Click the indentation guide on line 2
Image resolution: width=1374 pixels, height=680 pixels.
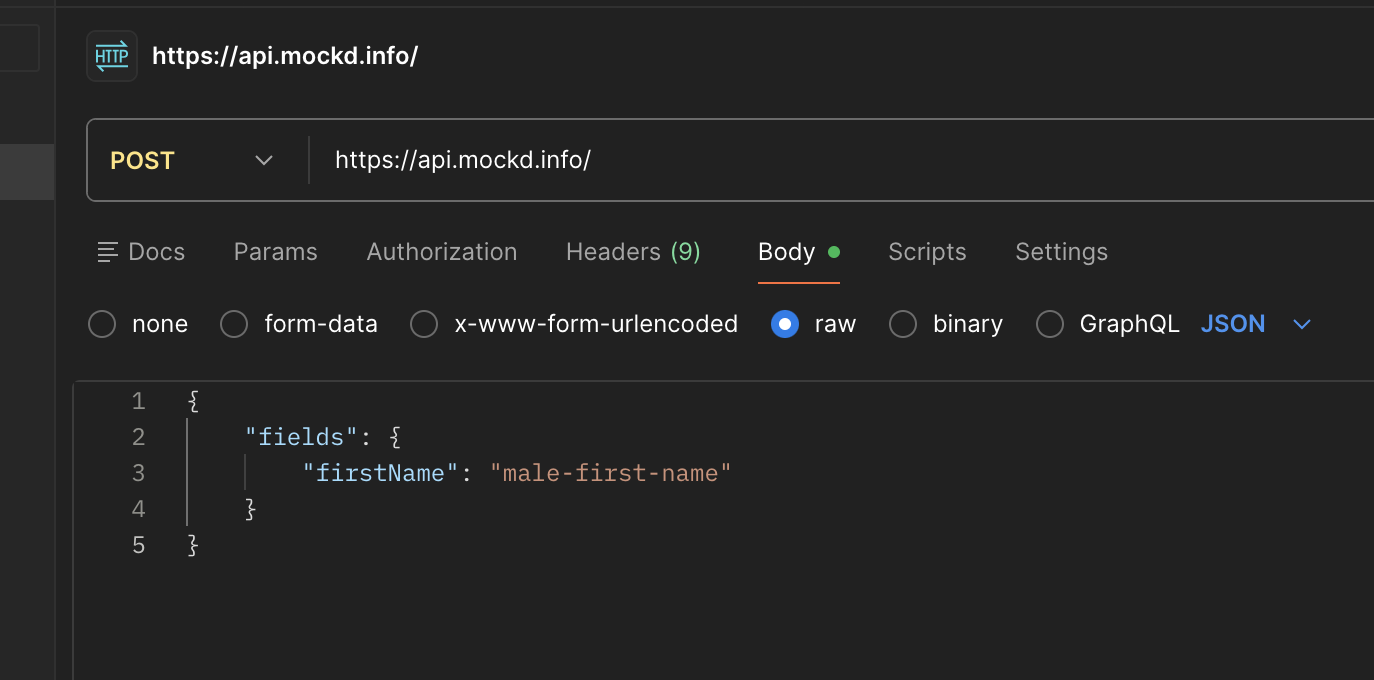188,437
